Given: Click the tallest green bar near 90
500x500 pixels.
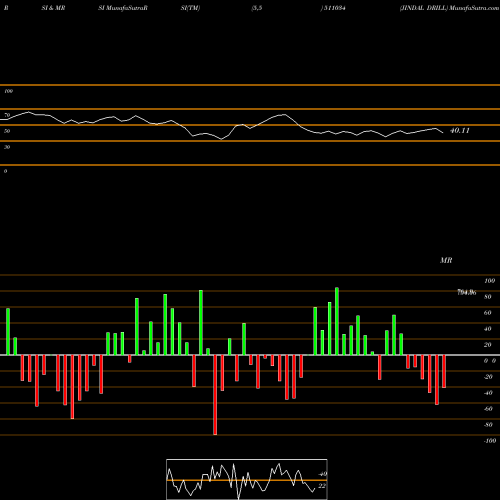Looking at the screenshot, I should click(337, 321).
